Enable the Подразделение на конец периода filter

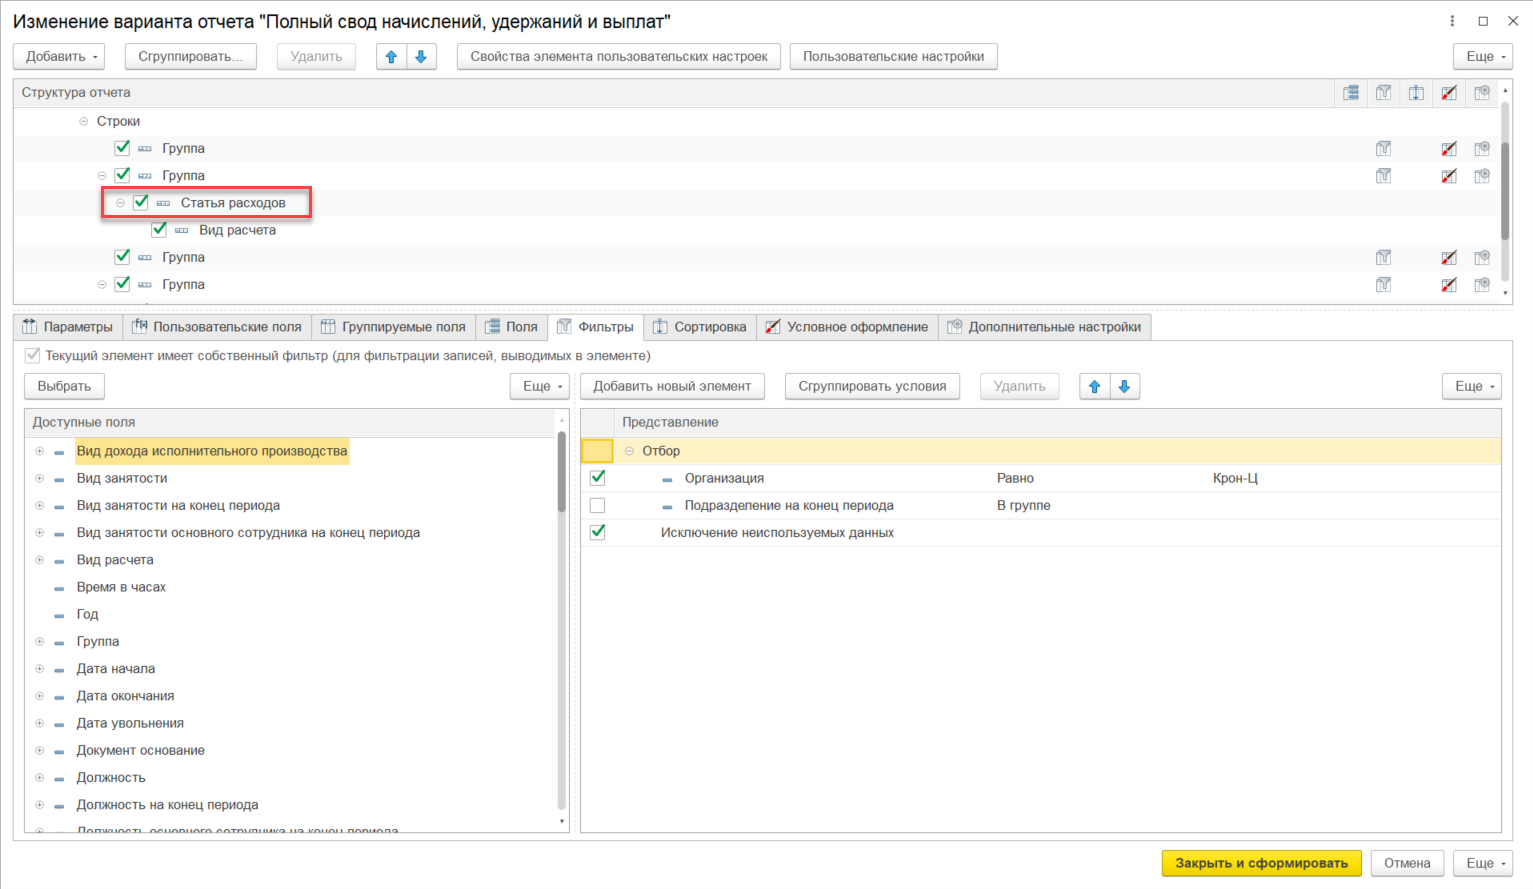pyautogui.click(x=598, y=505)
